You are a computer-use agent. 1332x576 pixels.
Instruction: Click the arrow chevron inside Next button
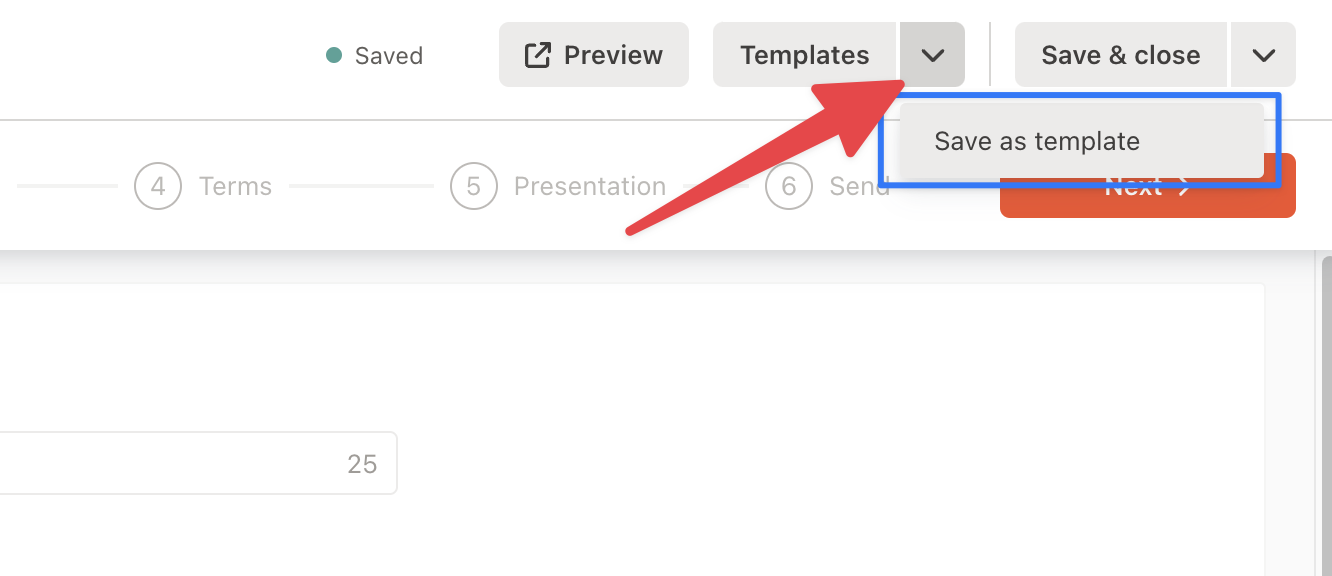(1184, 187)
